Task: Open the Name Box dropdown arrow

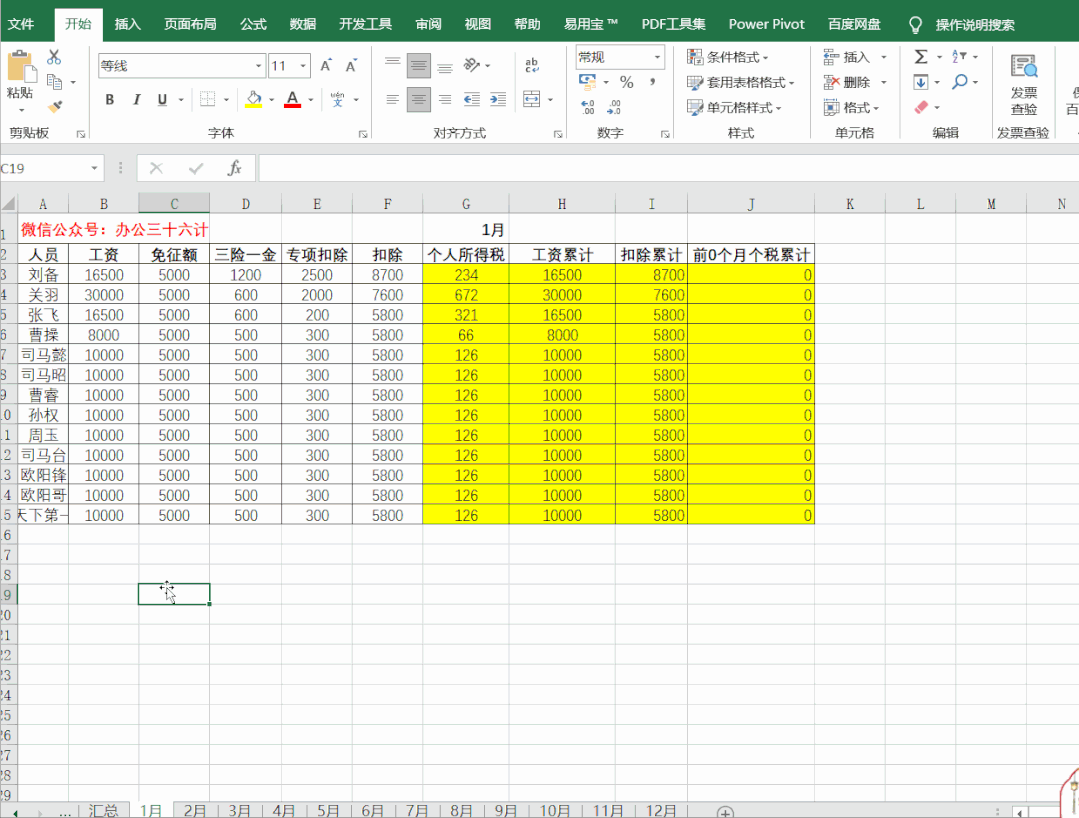Action: (94, 168)
